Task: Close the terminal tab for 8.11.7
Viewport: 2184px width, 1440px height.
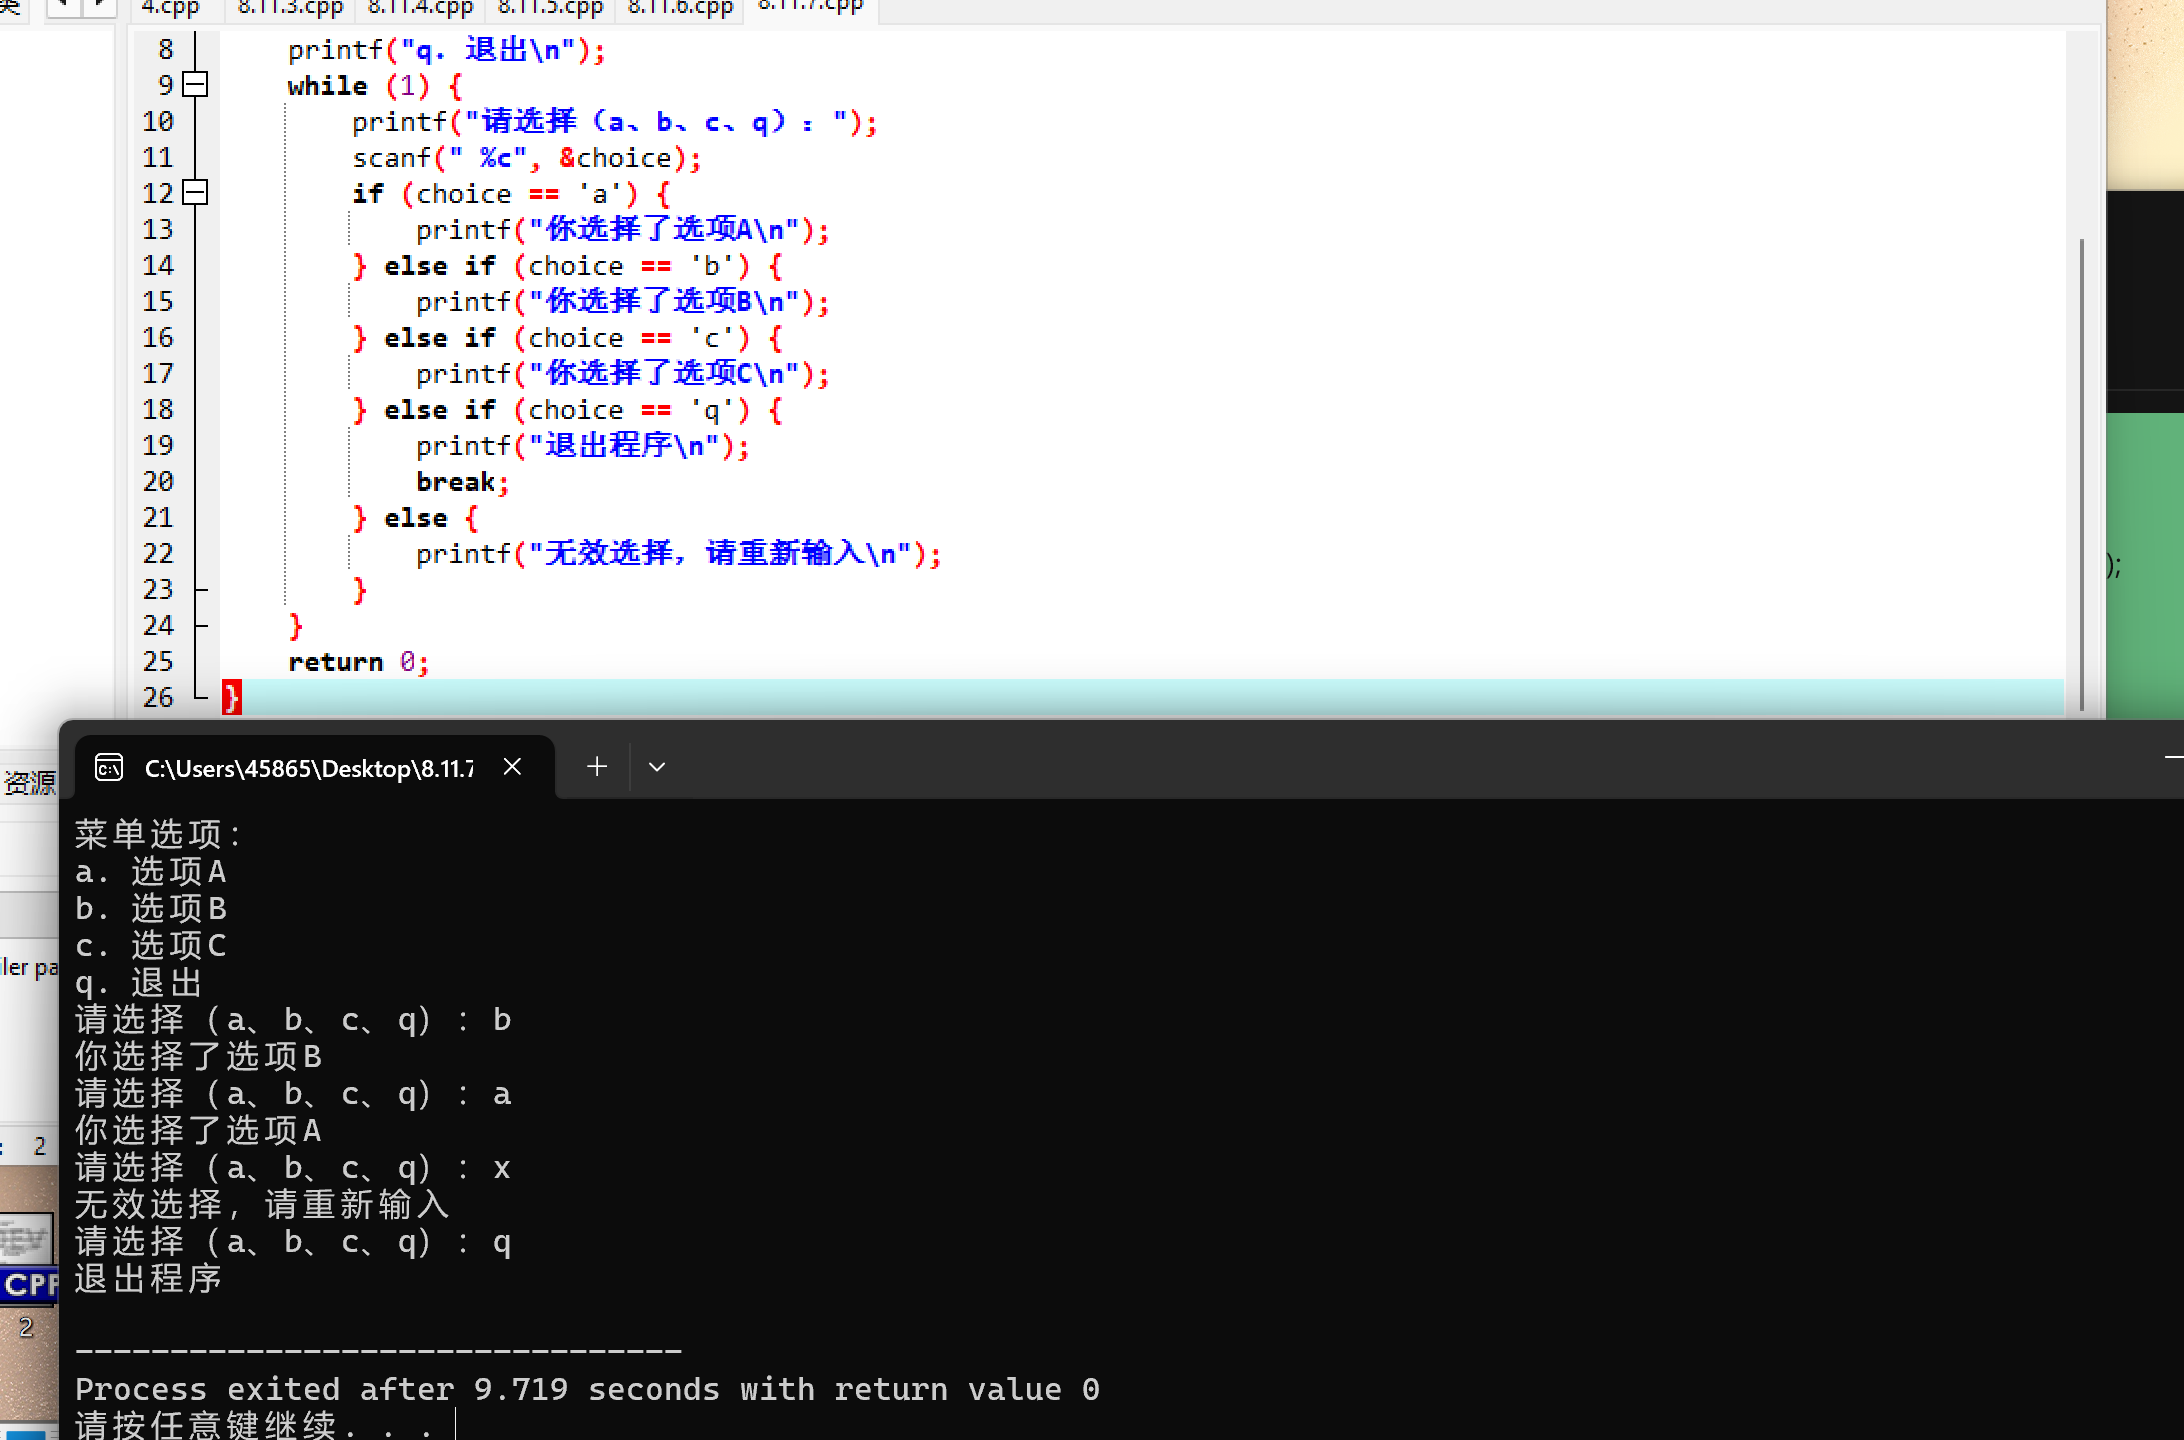Action: [512, 767]
